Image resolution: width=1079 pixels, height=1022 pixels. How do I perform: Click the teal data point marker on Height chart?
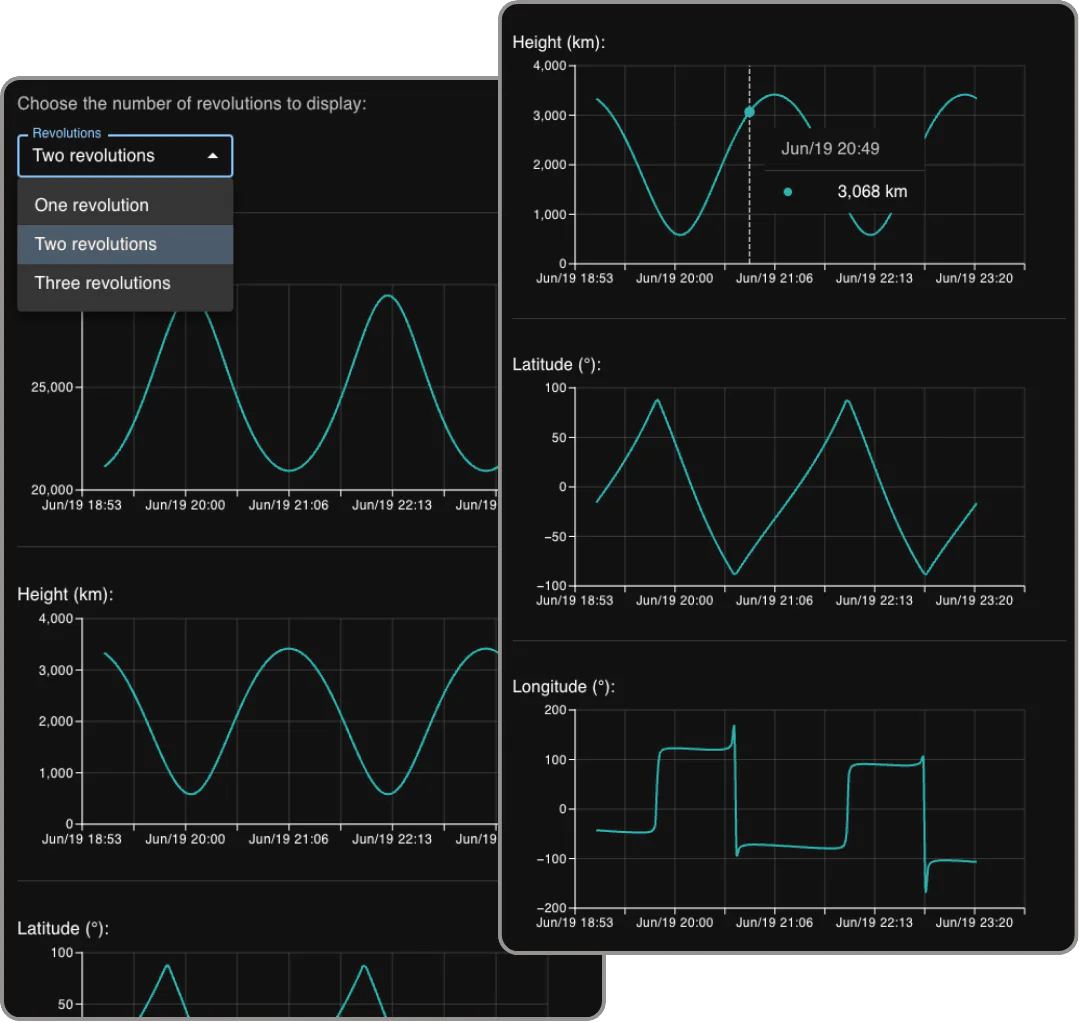point(749,112)
